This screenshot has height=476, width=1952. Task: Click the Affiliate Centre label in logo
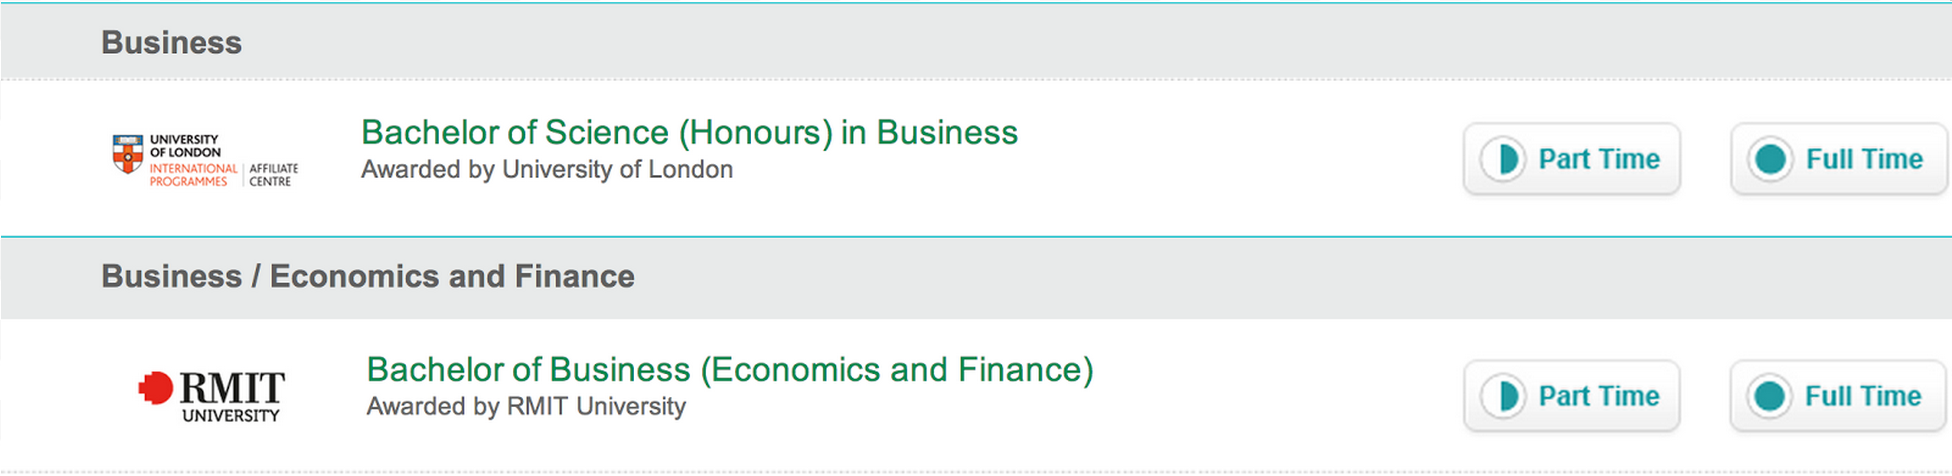(x=273, y=175)
